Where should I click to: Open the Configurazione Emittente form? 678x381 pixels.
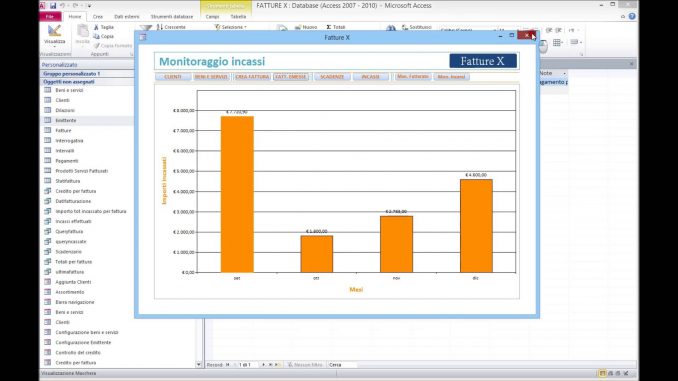83,343
